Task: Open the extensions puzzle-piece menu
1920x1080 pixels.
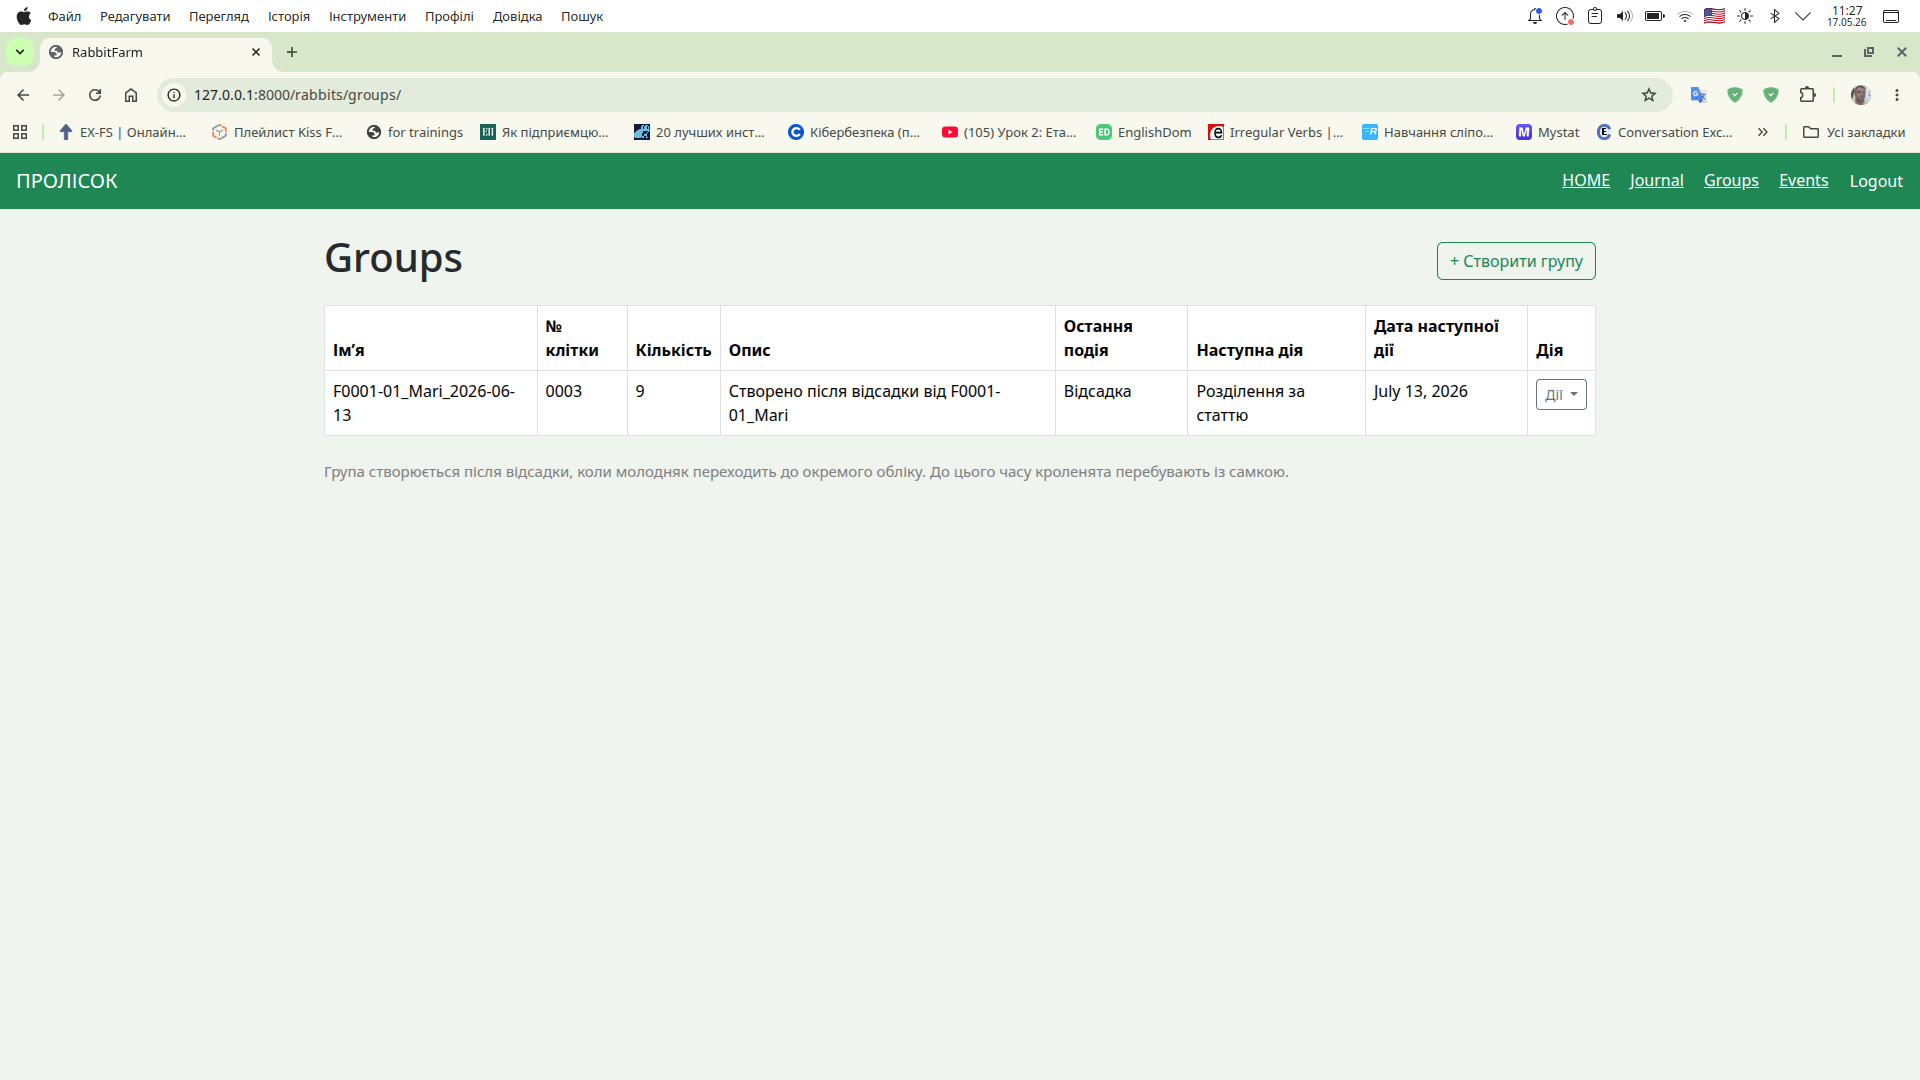Action: (1807, 95)
